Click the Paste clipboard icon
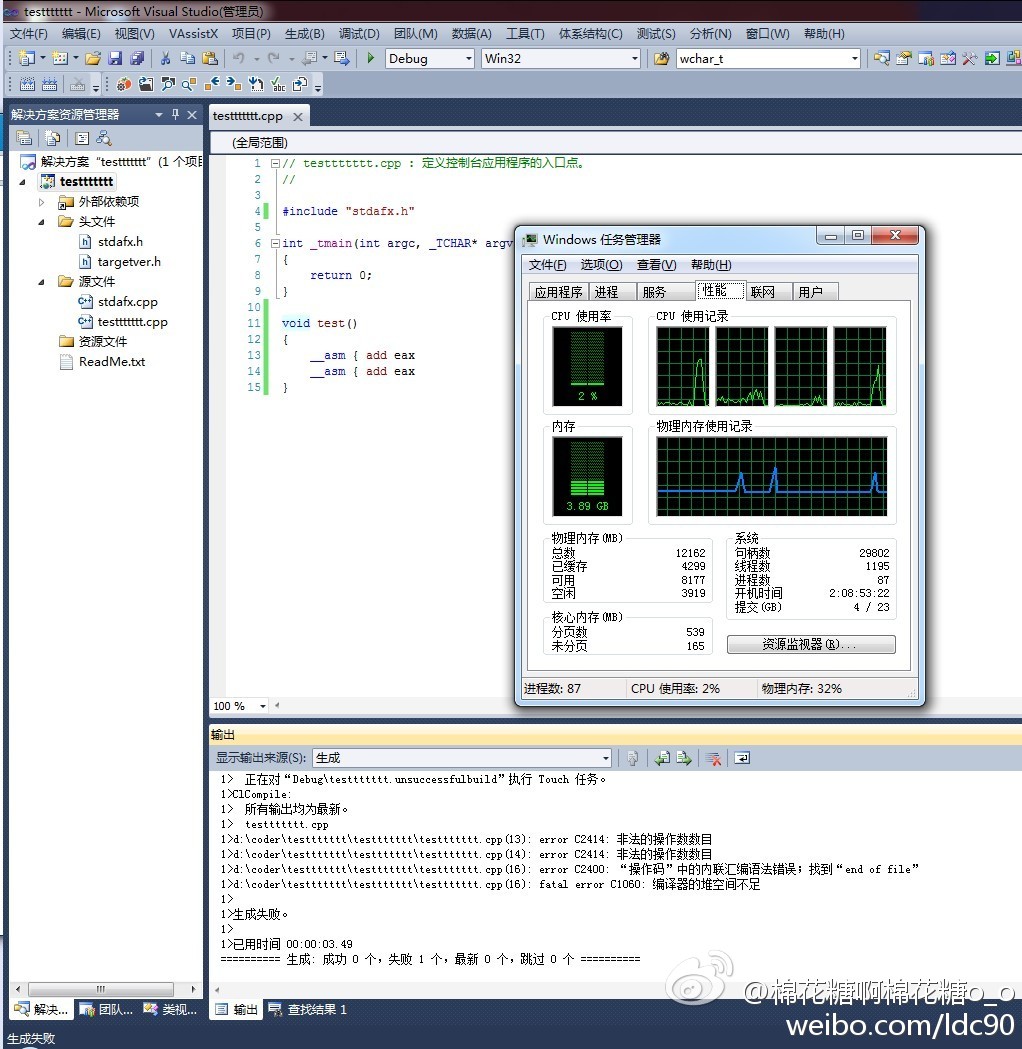 point(210,58)
